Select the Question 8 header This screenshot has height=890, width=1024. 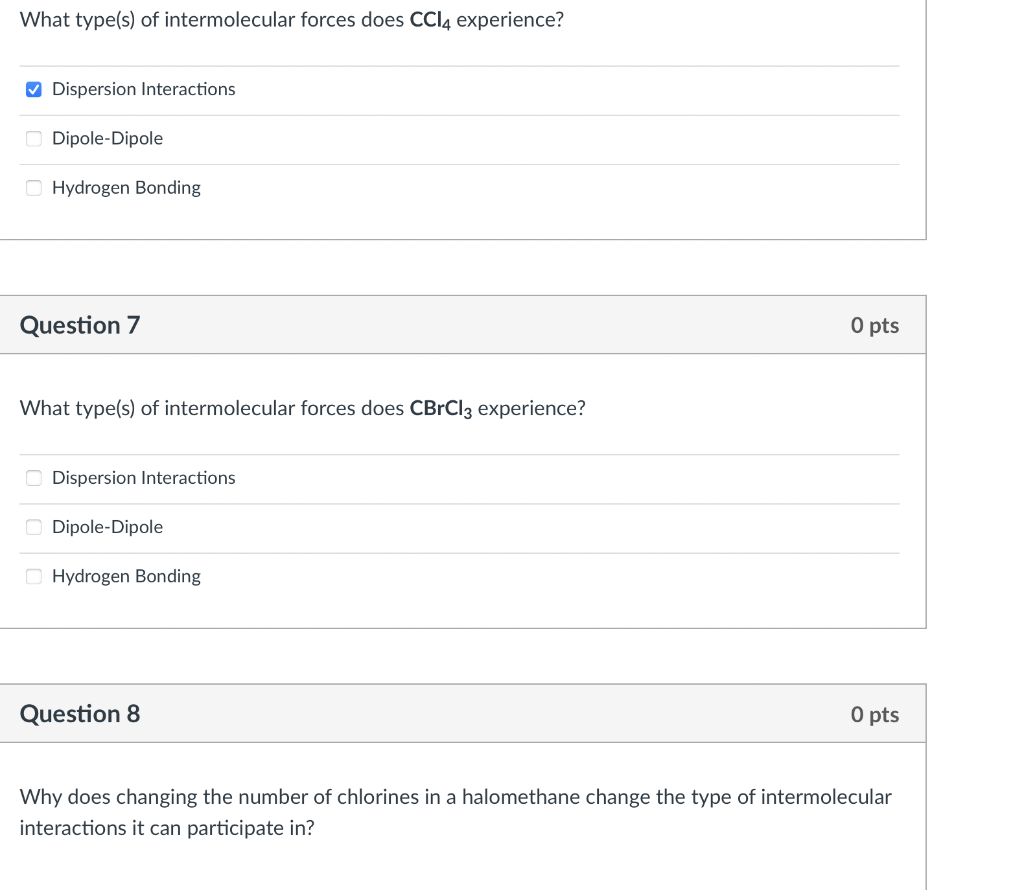pos(79,713)
